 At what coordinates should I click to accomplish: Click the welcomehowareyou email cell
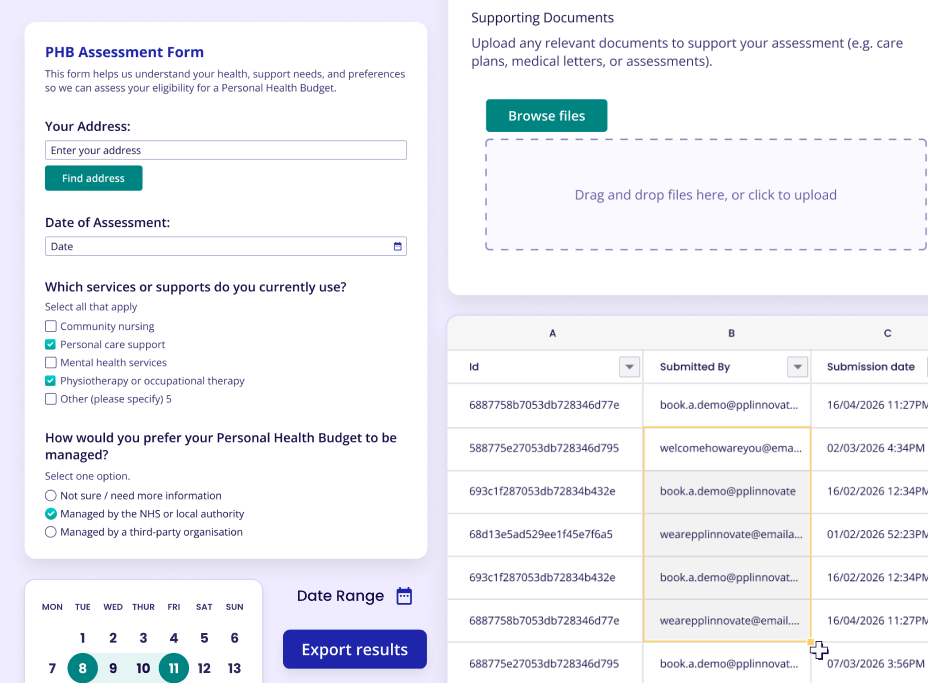click(x=727, y=449)
